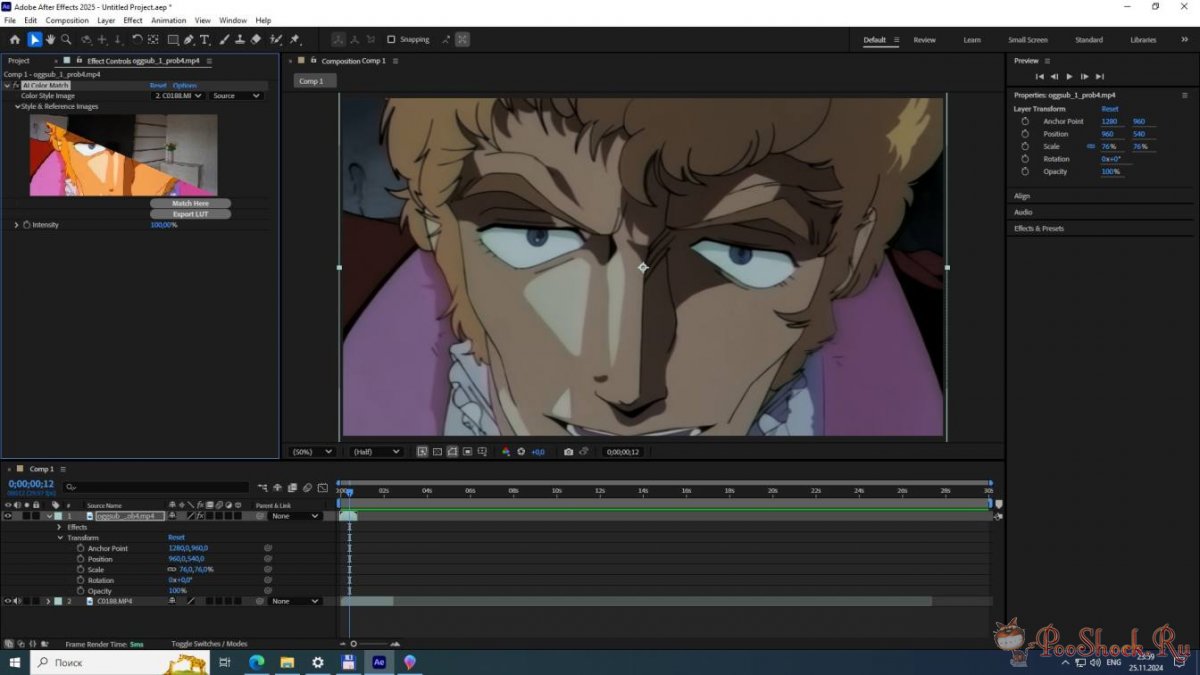Switch to the Project tab

pyautogui.click(x=19, y=61)
